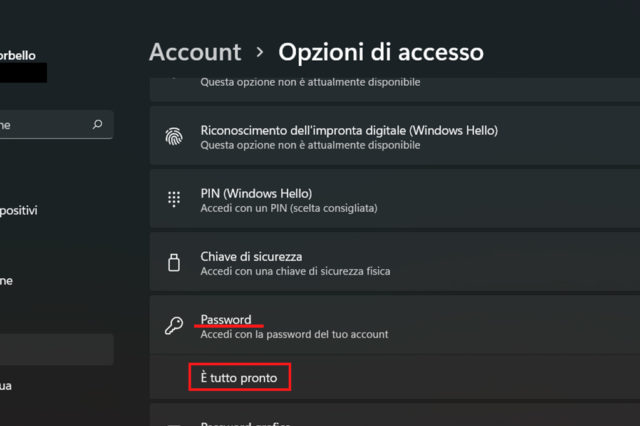Viewport: 640px width, 426px height.
Task: Click the security key USB icon
Action: 172,263
